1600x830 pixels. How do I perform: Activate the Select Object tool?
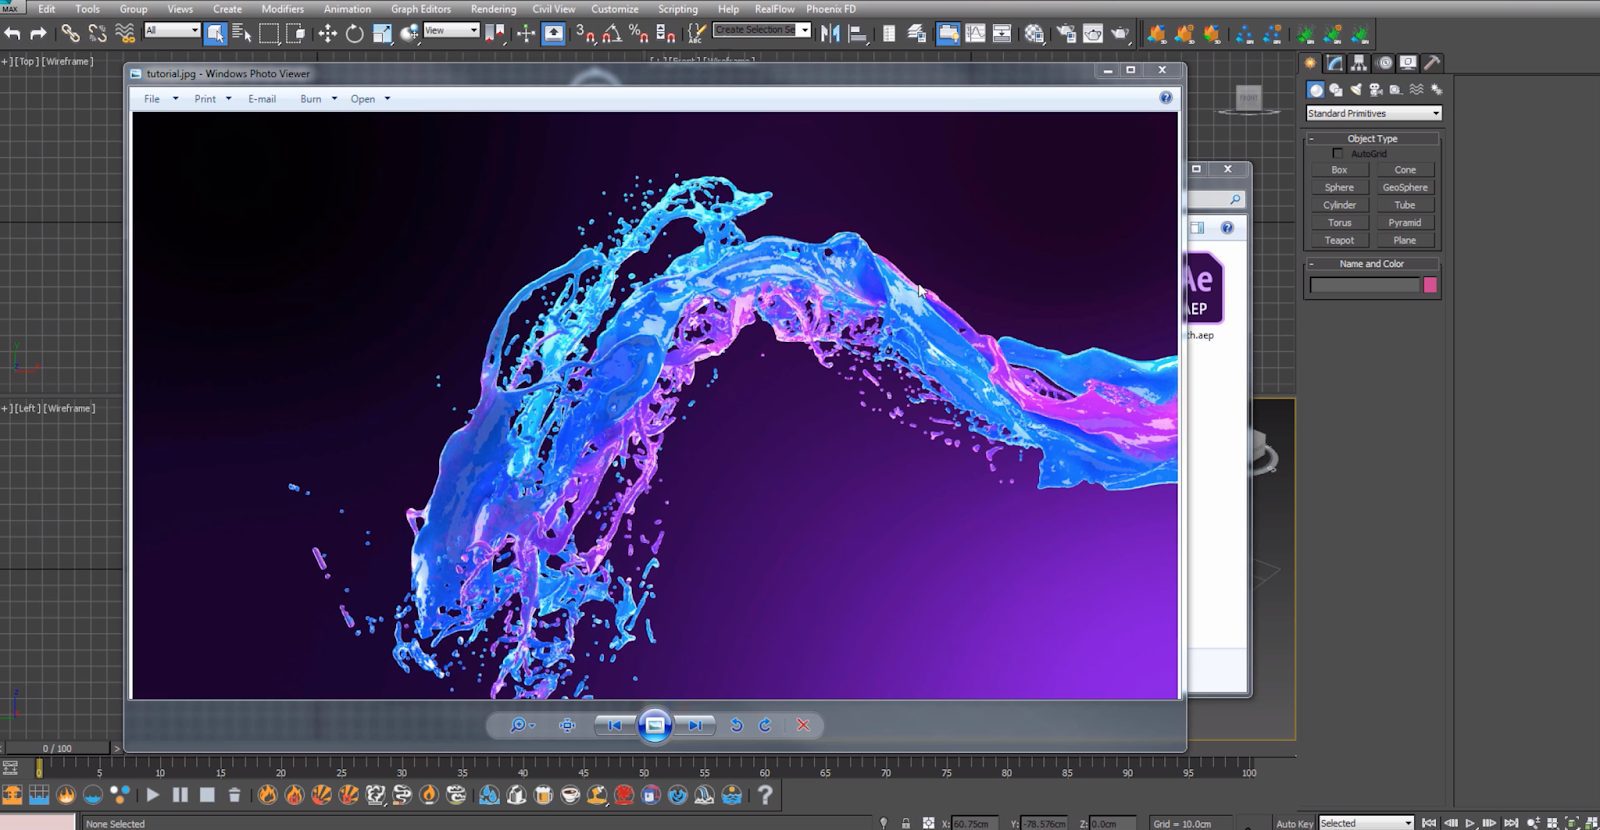(x=215, y=34)
